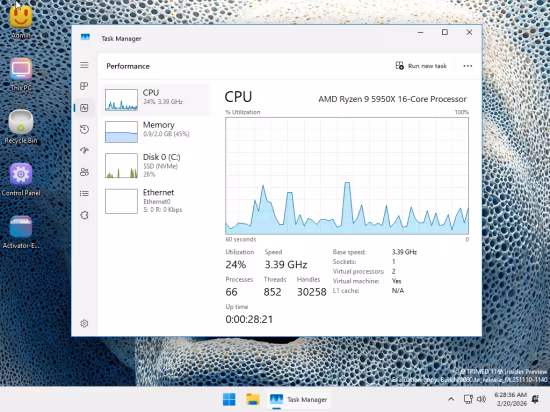Screen dimensions: 550x412
Task: Open the App history page icon
Action: [84, 129]
